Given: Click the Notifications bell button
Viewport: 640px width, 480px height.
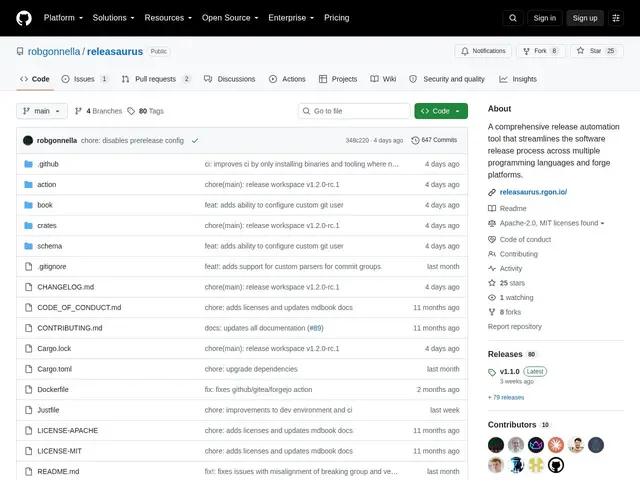Looking at the screenshot, I should tap(483, 51).
